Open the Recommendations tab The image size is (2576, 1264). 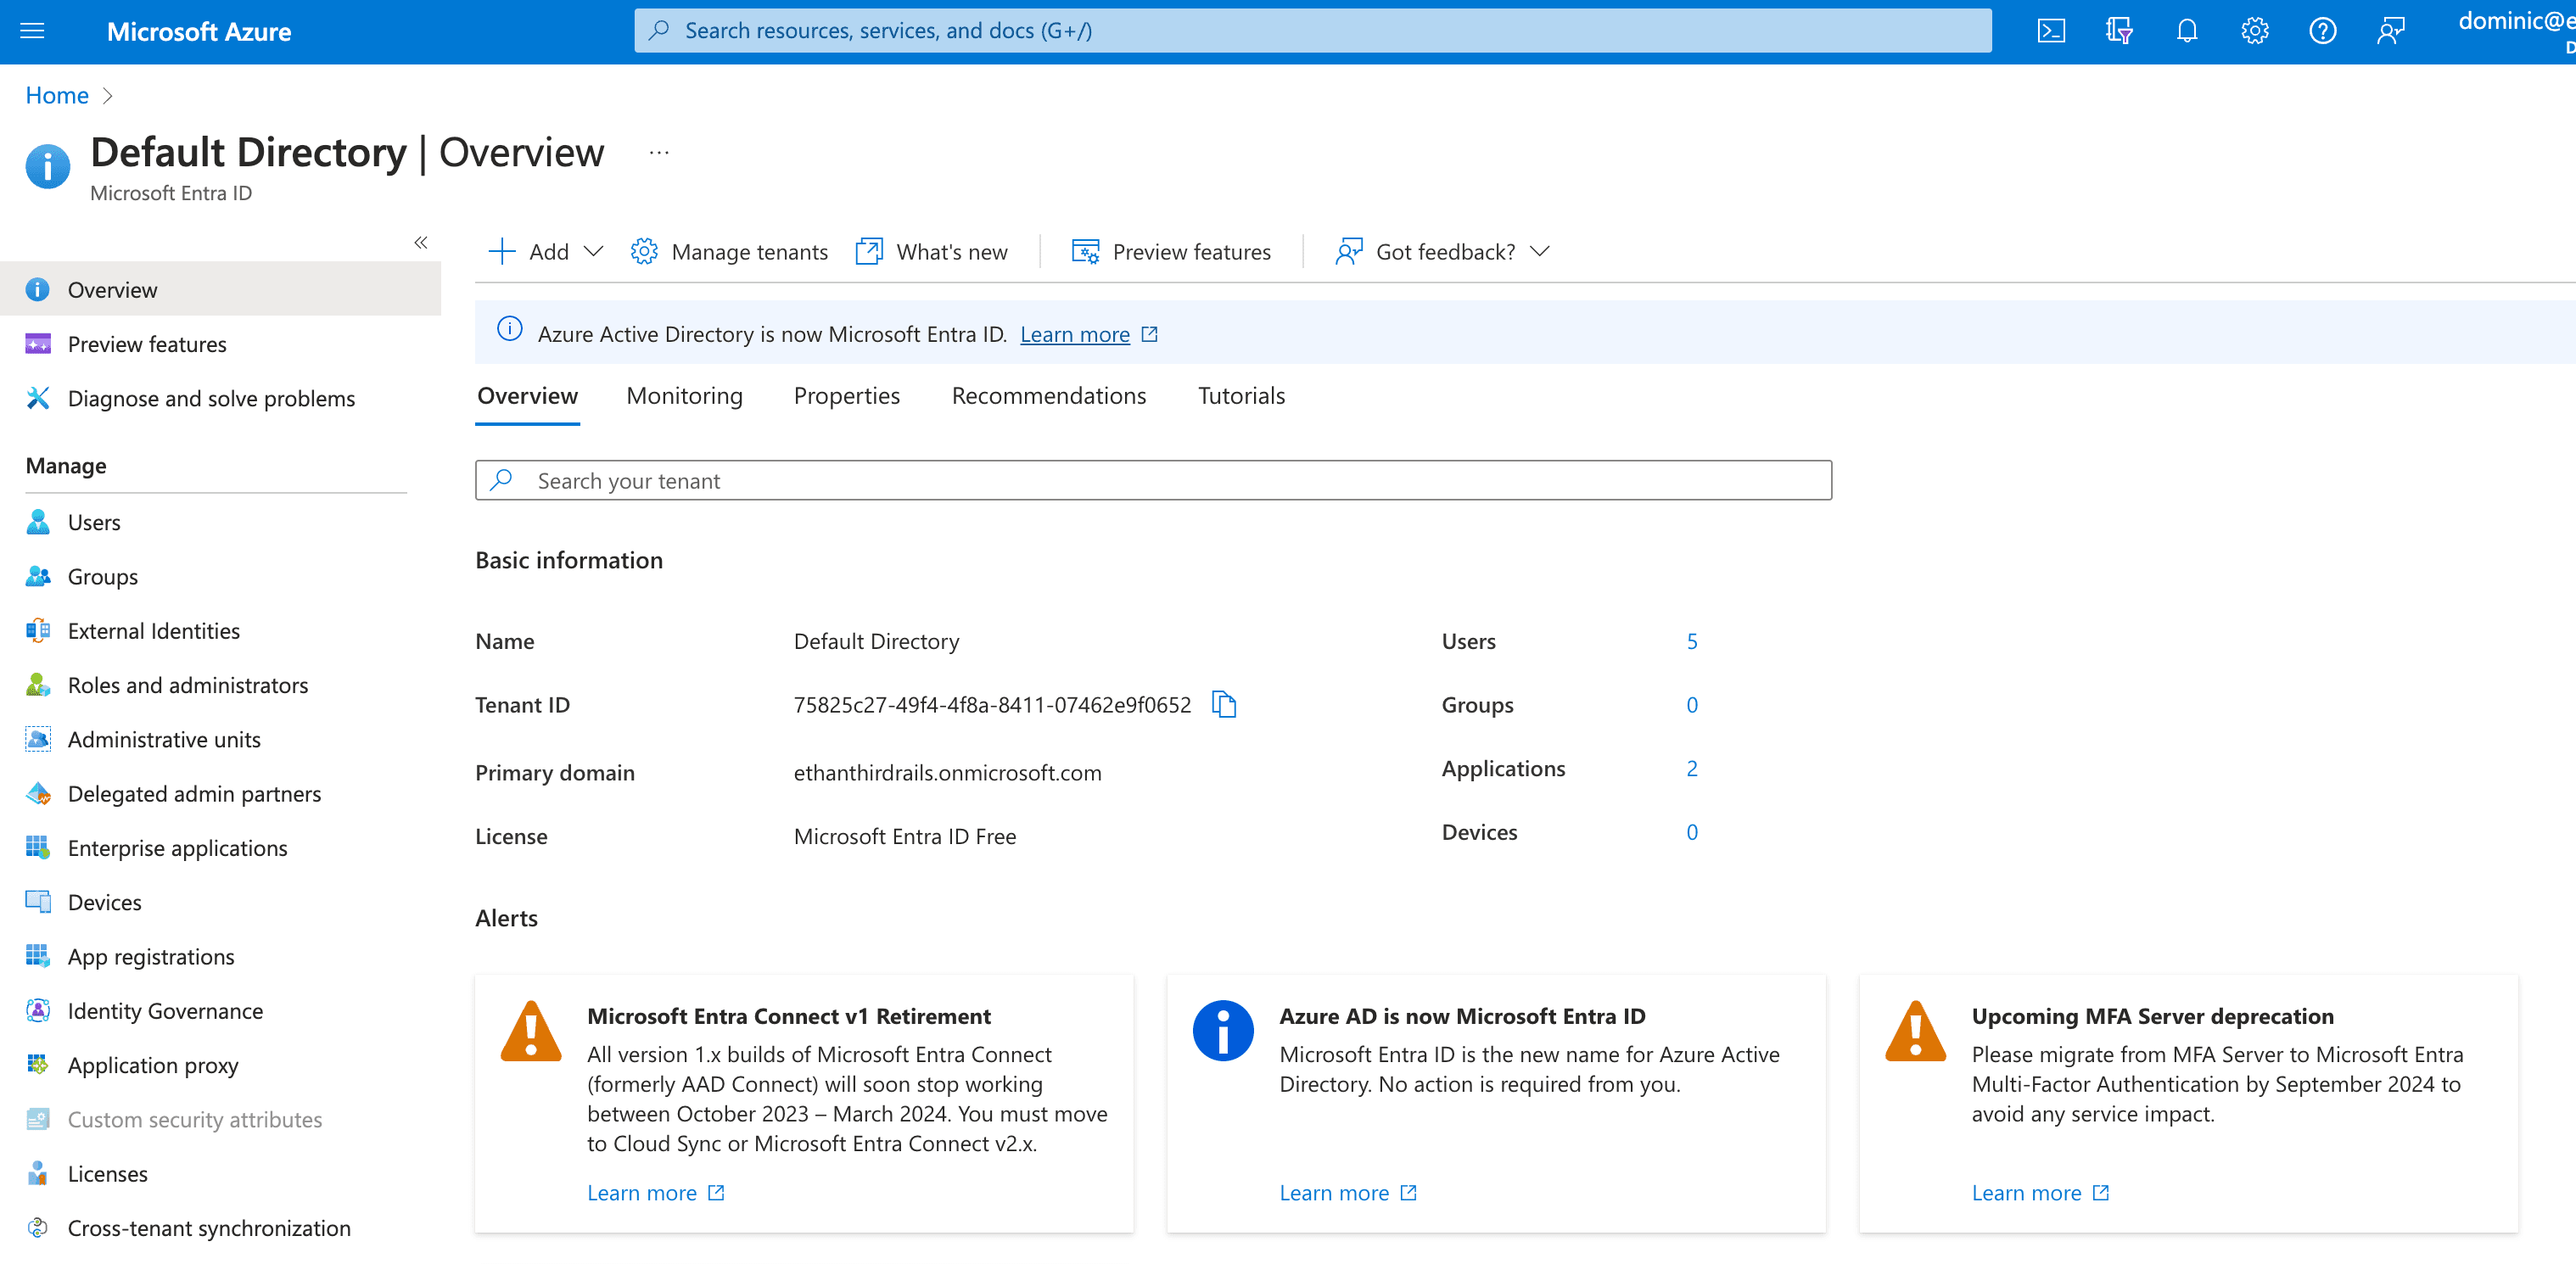click(x=1048, y=395)
